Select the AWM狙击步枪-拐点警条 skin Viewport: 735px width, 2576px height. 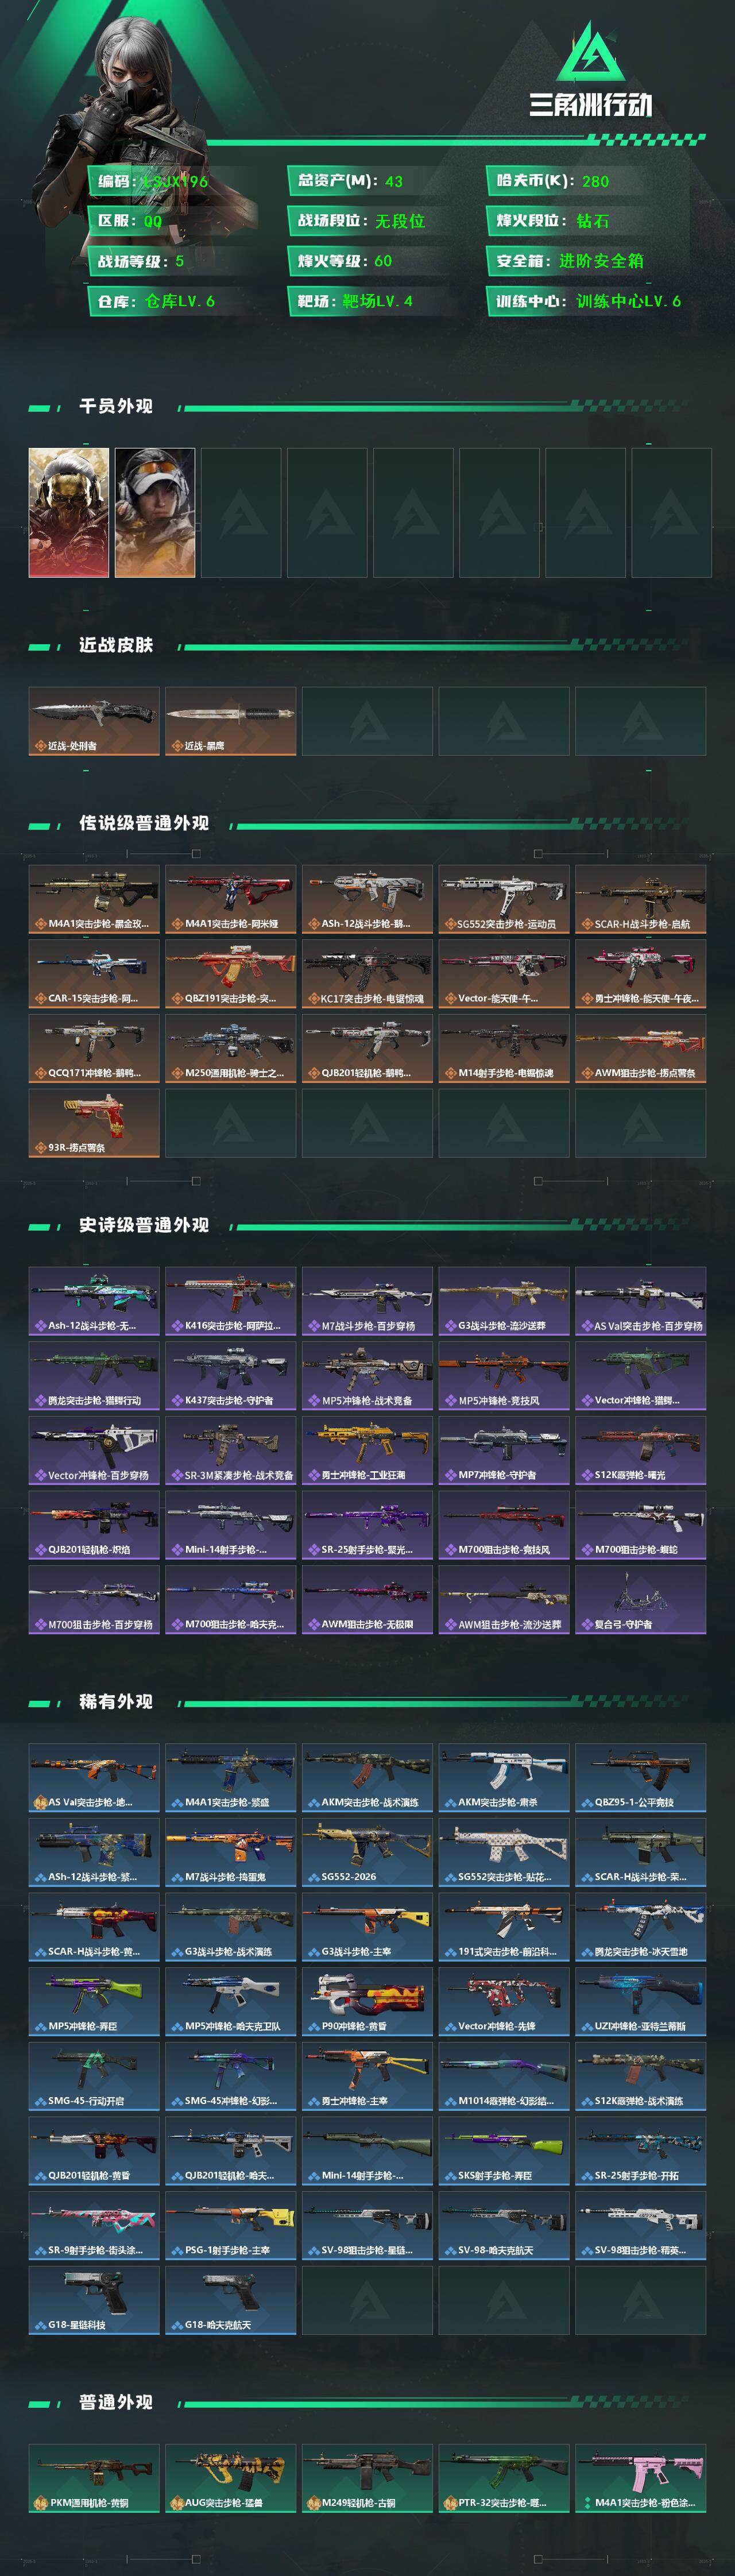640,1048
